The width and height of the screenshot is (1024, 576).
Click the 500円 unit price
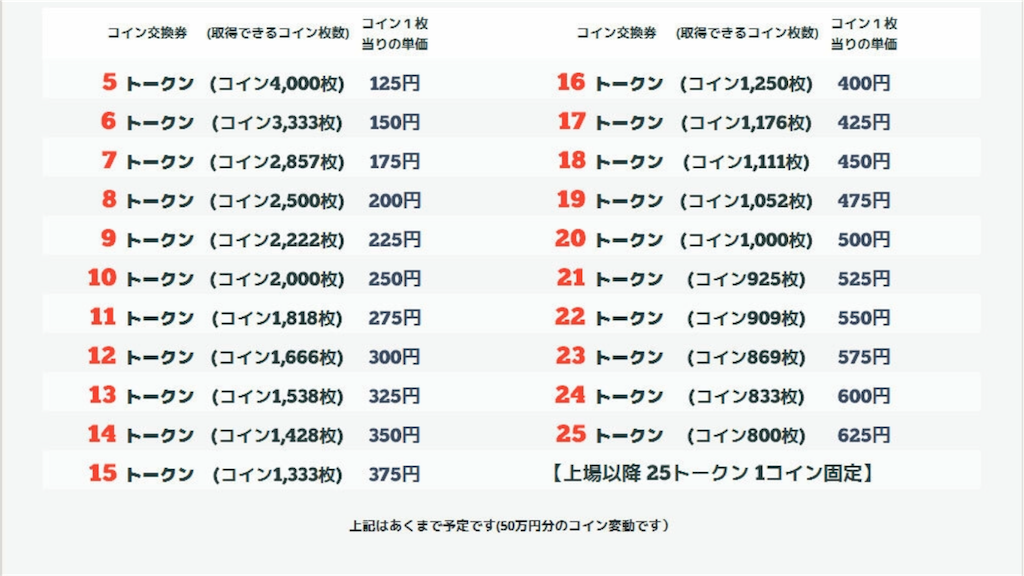(864, 240)
